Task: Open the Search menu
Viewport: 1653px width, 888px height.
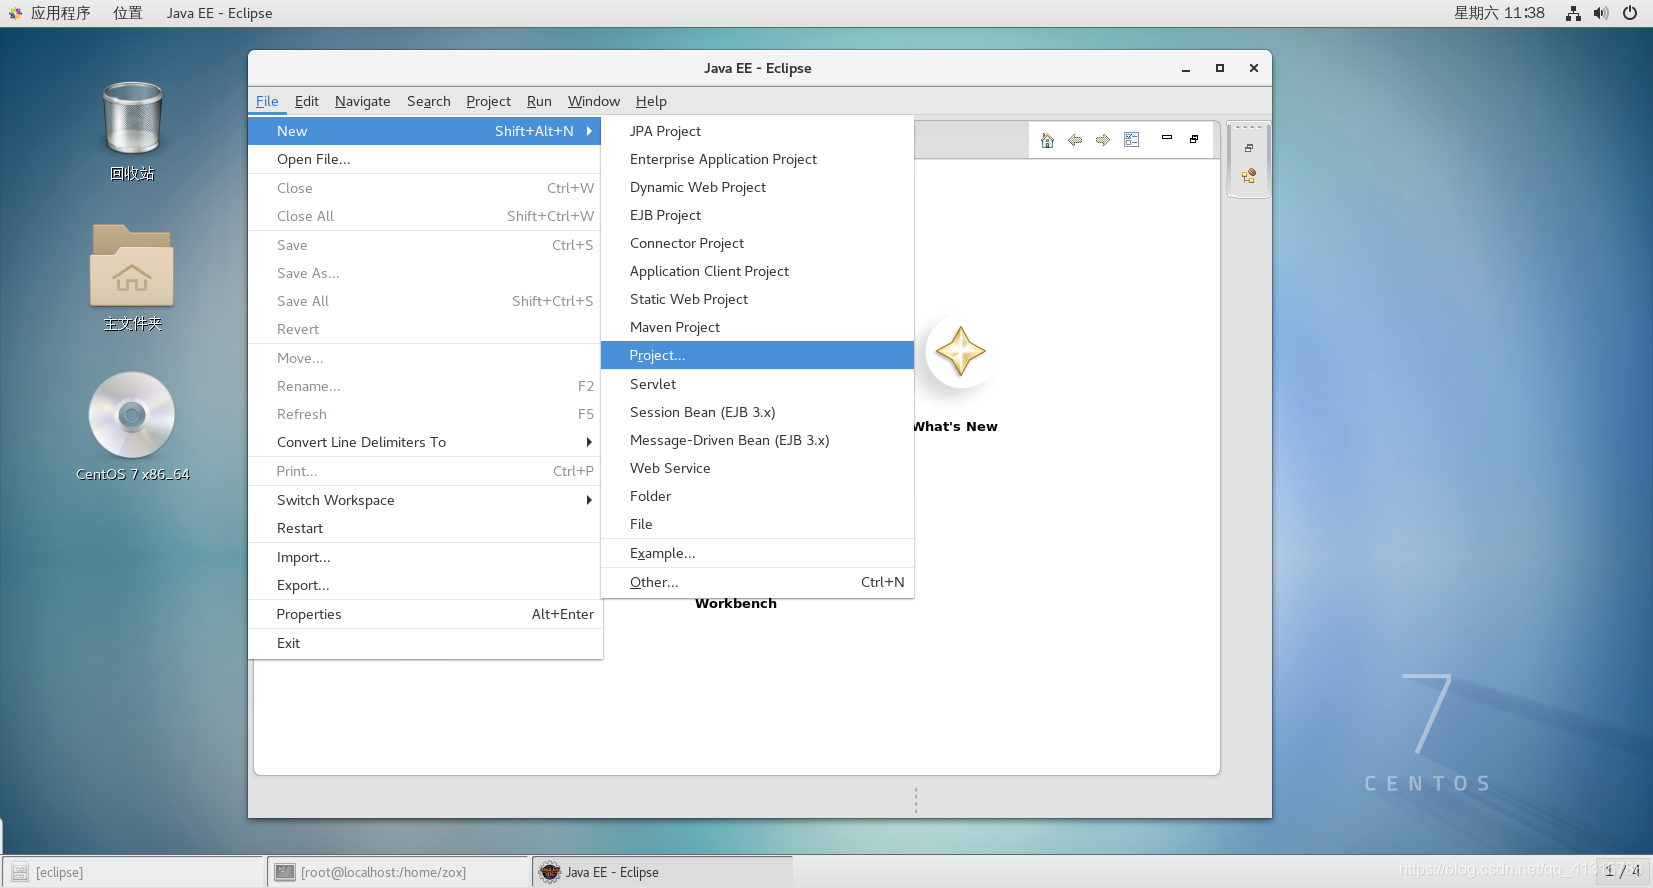Action: (429, 101)
